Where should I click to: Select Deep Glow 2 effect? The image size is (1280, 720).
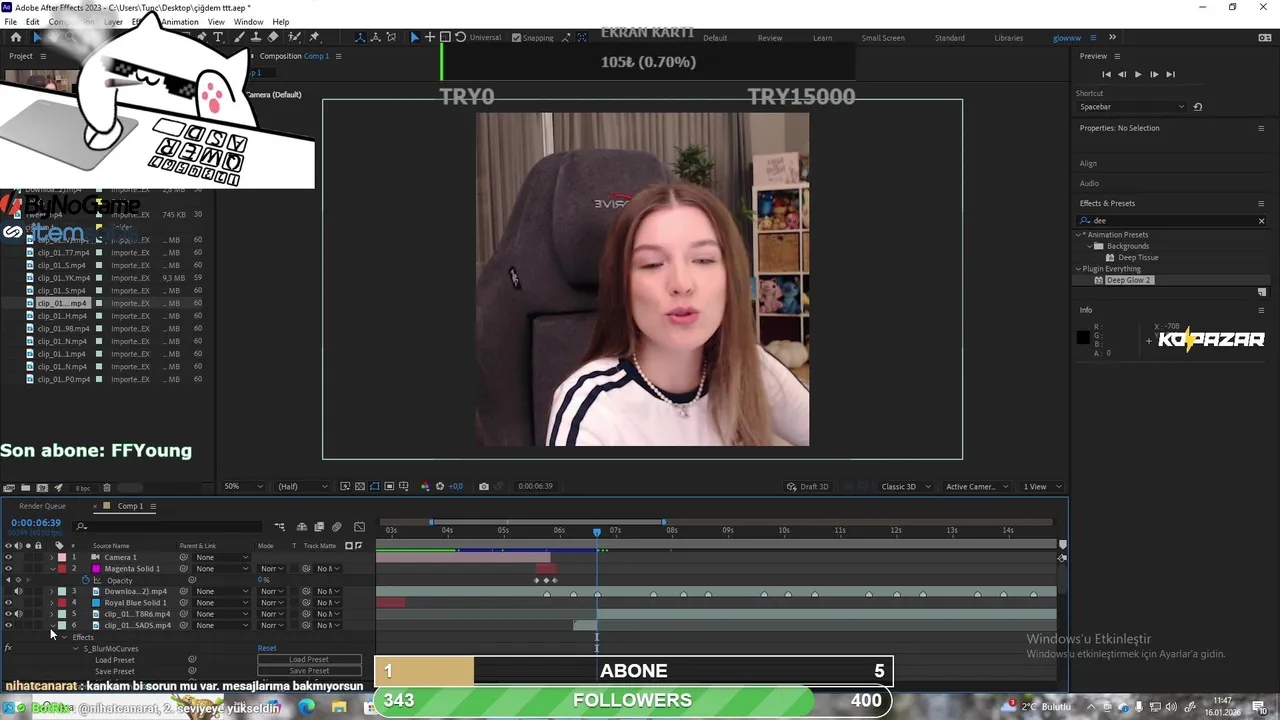click(1129, 281)
